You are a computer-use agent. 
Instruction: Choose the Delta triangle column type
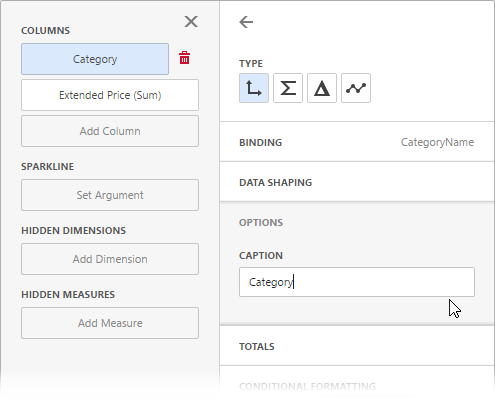coord(322,88)
